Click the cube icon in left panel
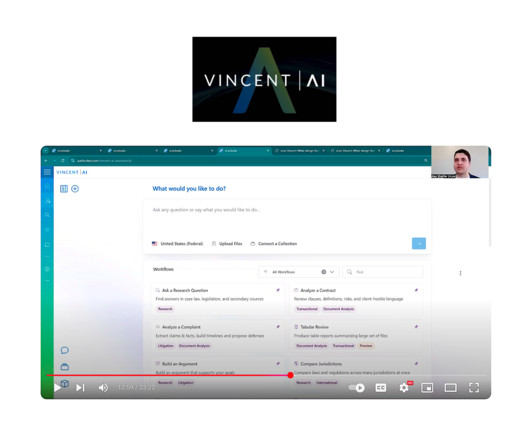The width and height of the screenshot is (530, 442). 65,383
